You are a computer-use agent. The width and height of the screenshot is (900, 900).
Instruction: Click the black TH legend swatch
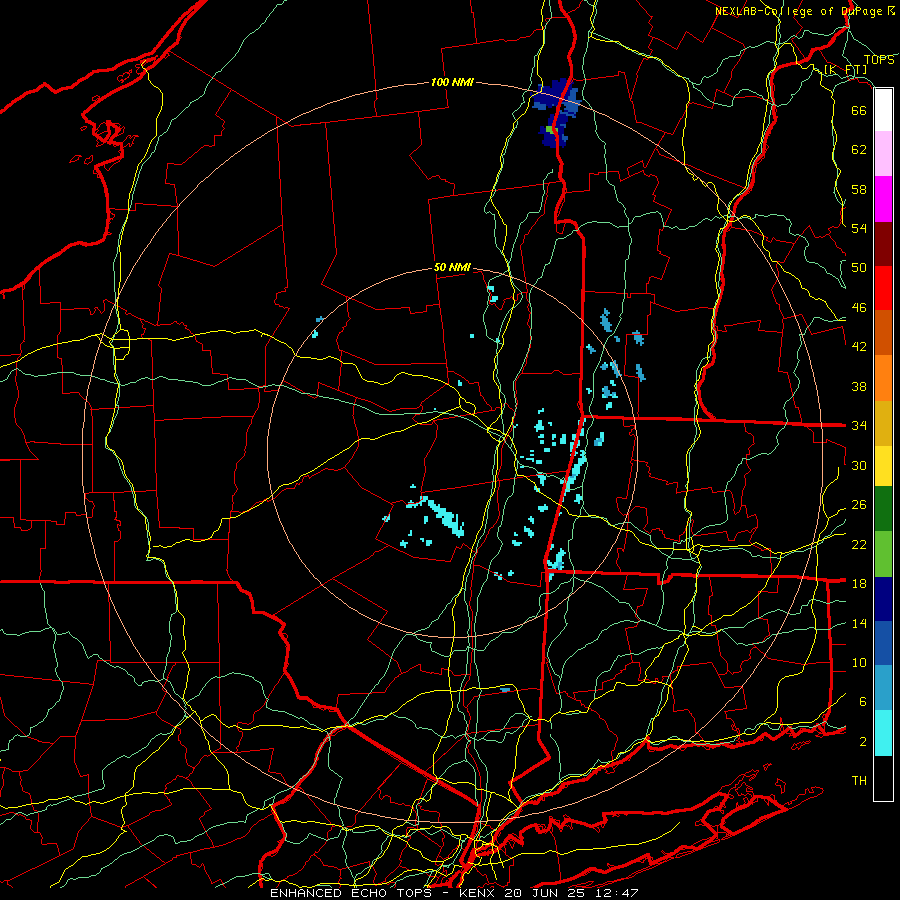tap(883, 778)
